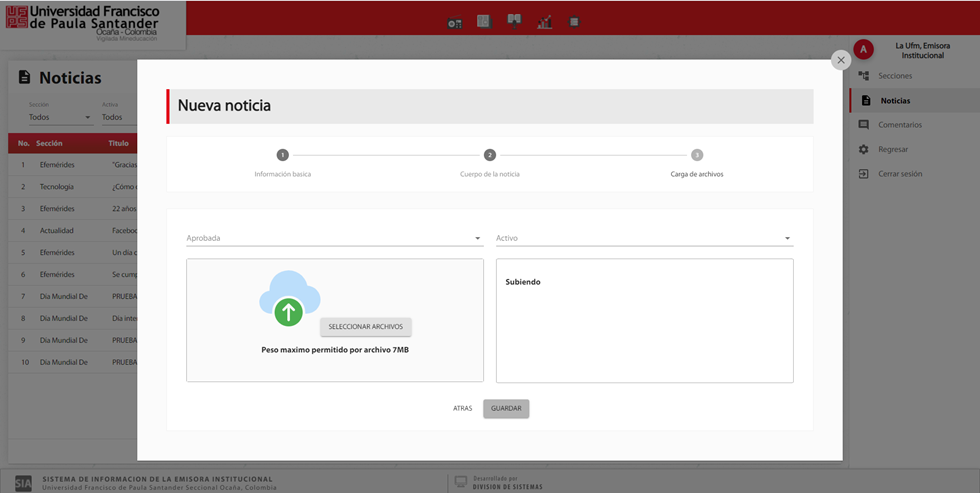
Task: Go back with the Atras button
Action: click(x=462, y=409)
